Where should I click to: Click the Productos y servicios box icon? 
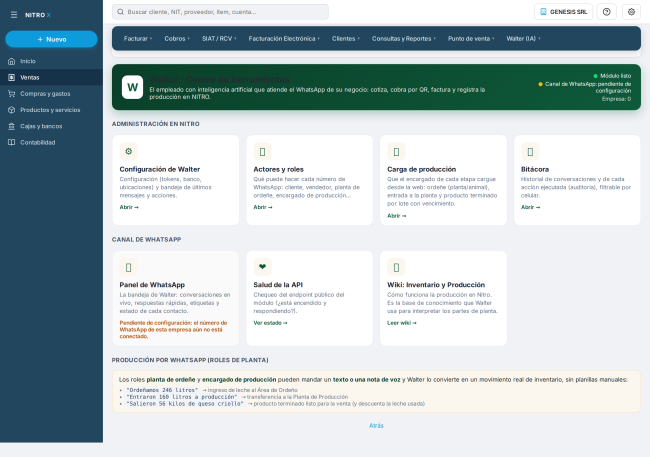click(12, 110)
